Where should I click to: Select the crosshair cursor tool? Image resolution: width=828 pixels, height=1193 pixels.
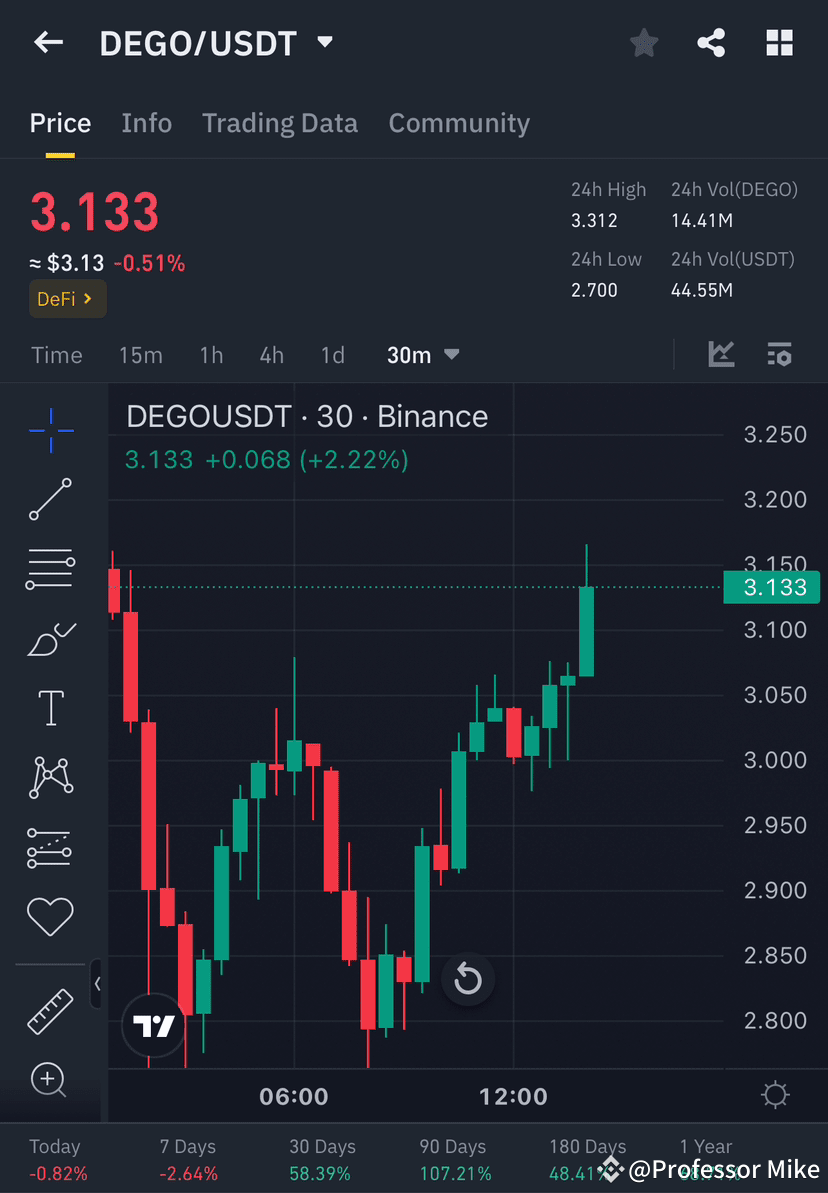click(50, 430)
